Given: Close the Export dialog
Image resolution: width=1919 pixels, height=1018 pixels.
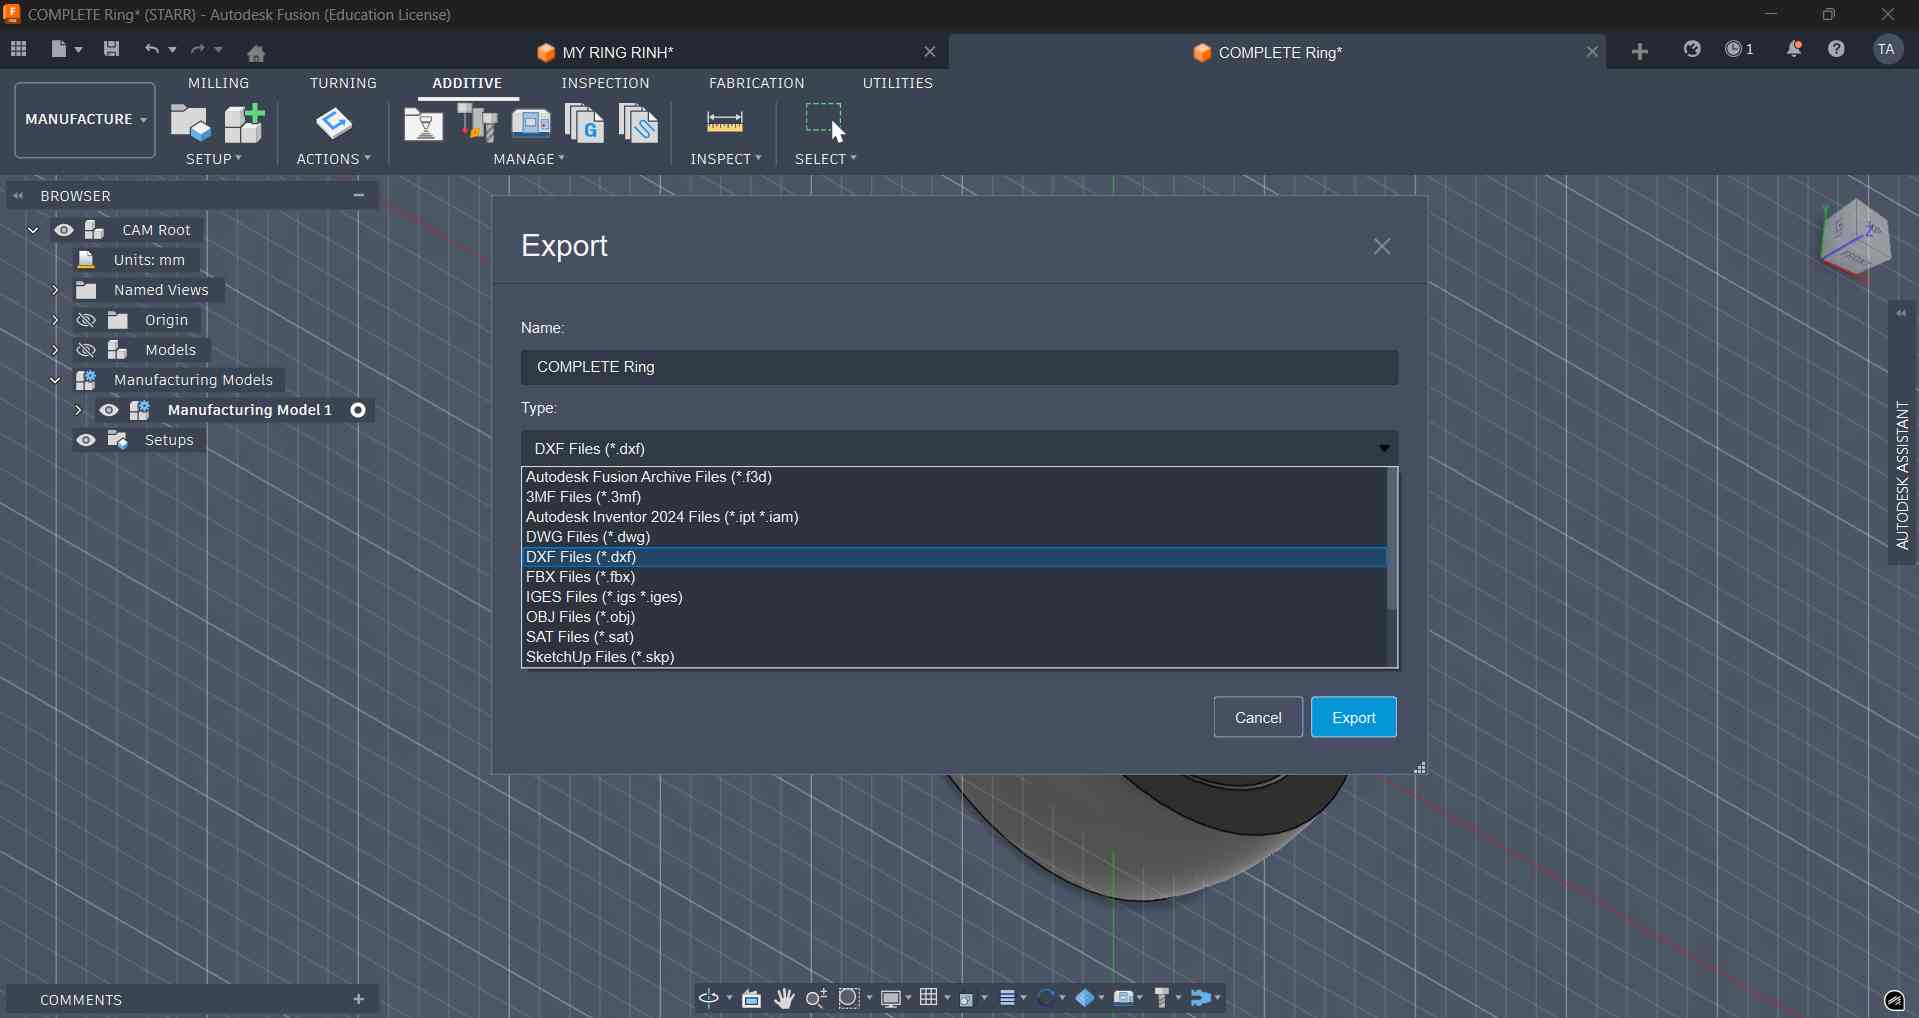Looking at the screenshot, I should click(x=1382, y=246).
